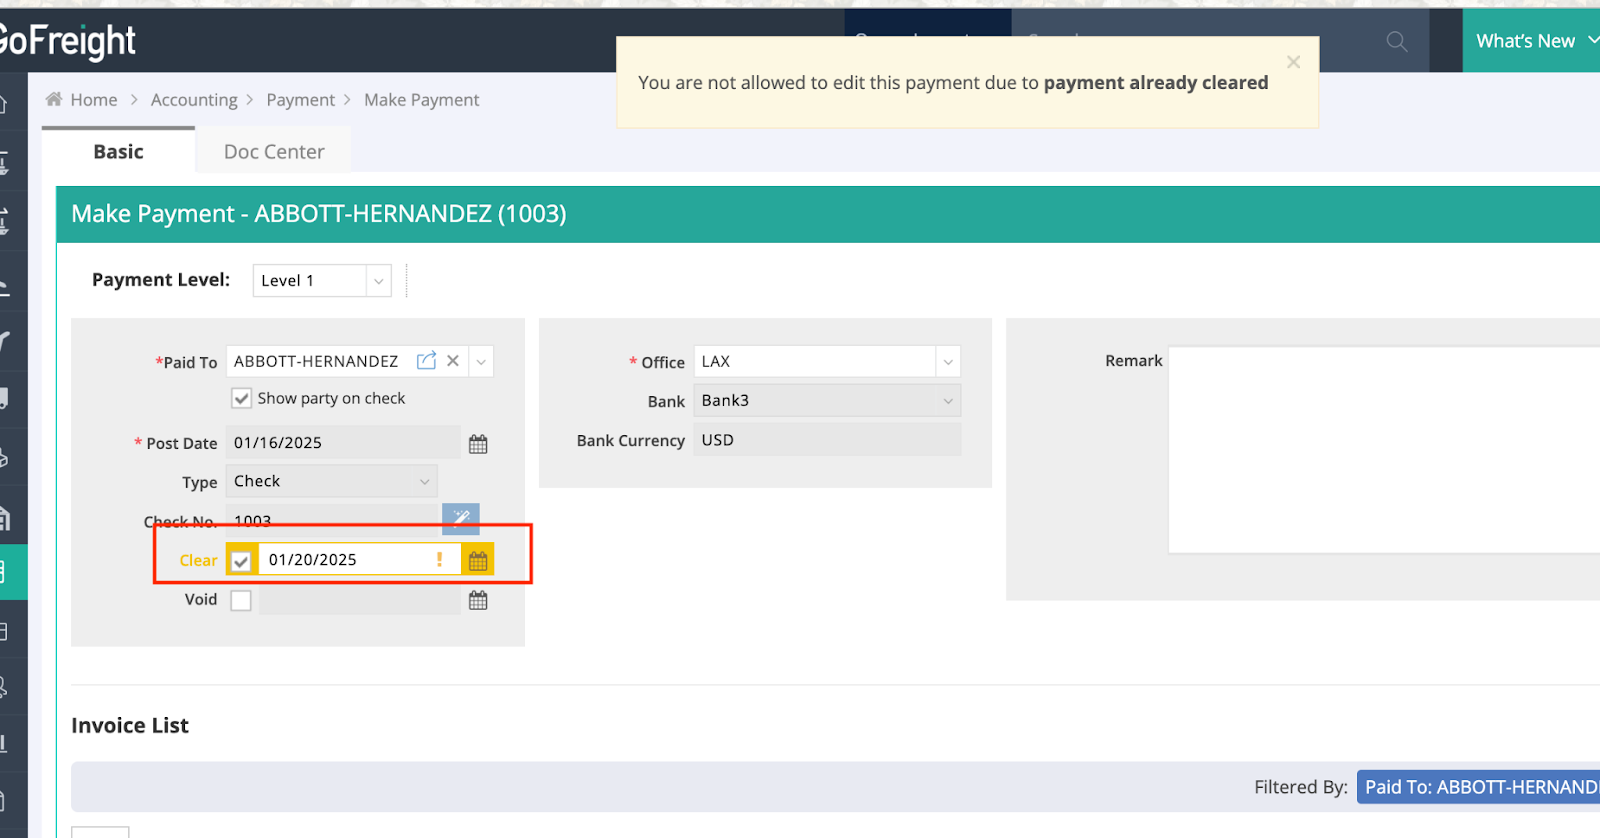Click the Home icon in breadcrumb
This screenshot has width=1600, height=838.
click(54, 99)
